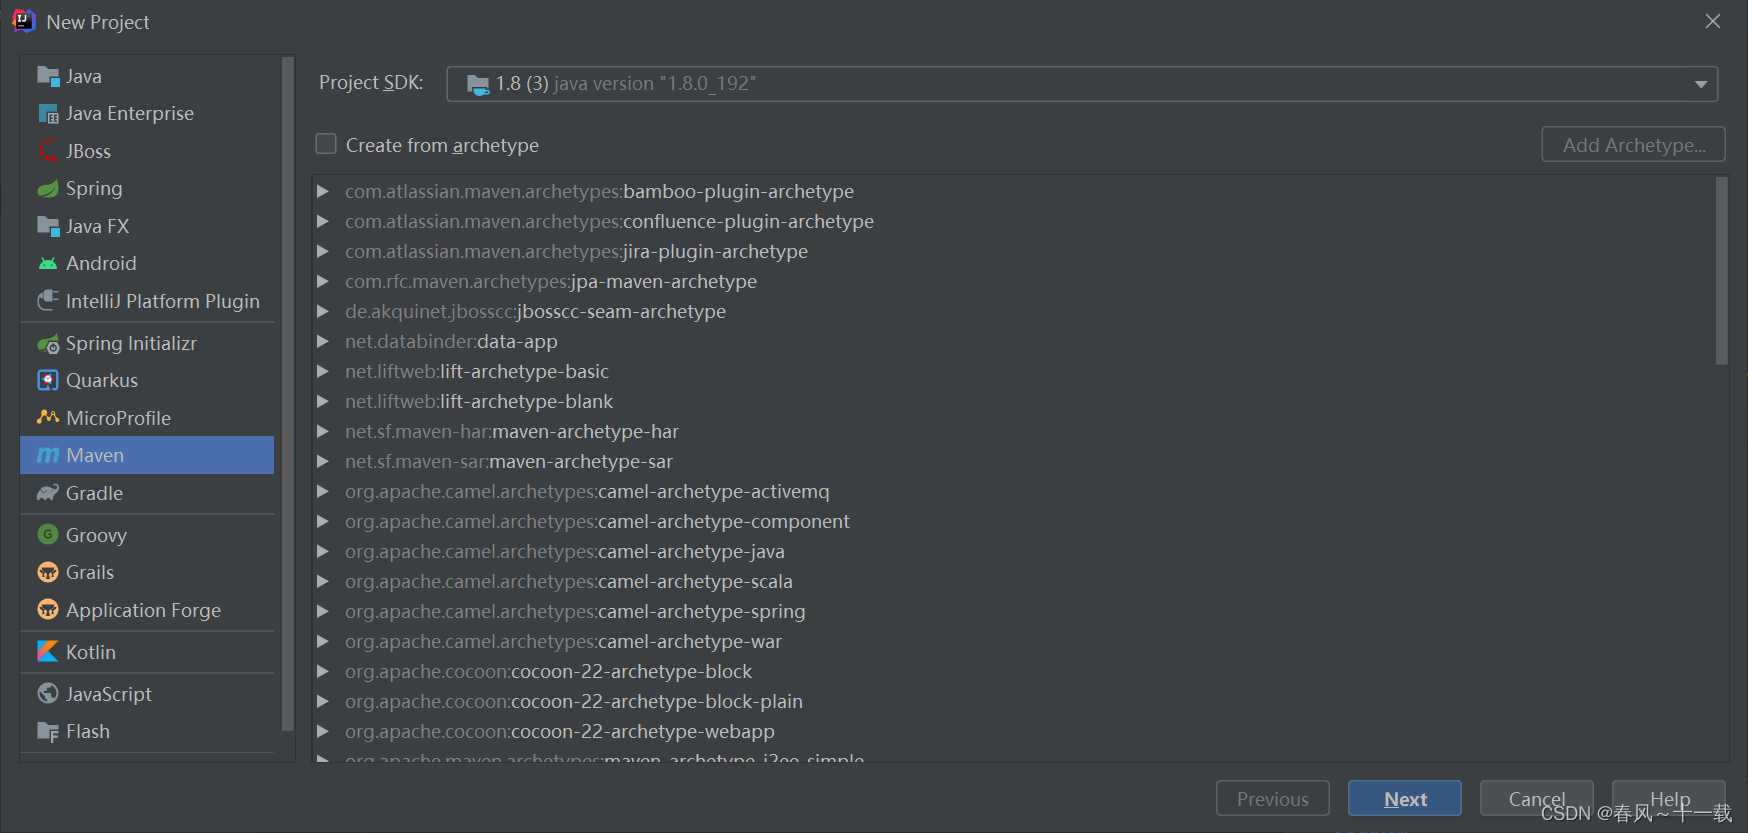1748x833 pixels.
Task: Select Java project type label
Action: (x=84, y=77)
